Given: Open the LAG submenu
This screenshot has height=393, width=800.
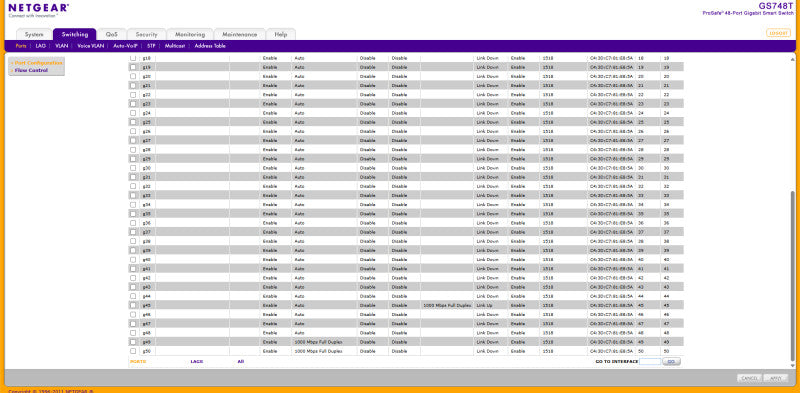Looking at the screenshot, I should pyautogui.click(x=41, y=46).
